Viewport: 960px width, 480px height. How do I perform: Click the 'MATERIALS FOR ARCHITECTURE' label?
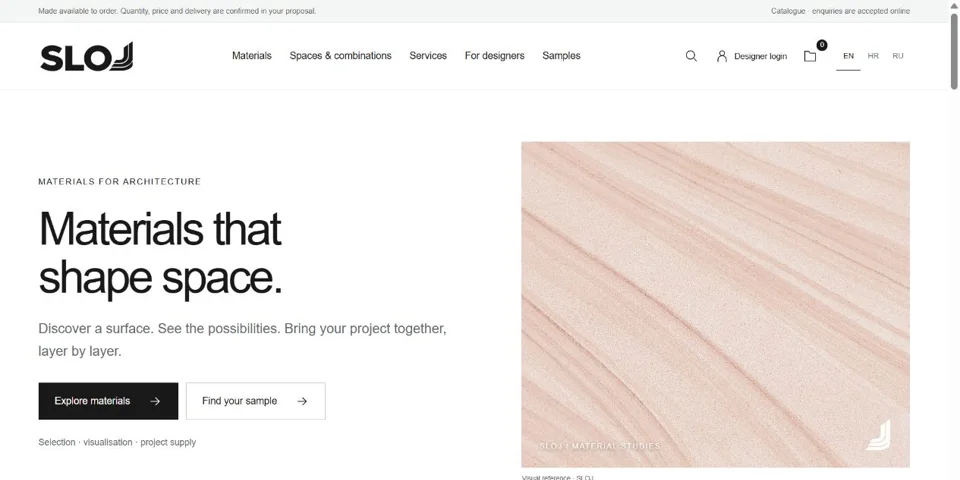119,182
